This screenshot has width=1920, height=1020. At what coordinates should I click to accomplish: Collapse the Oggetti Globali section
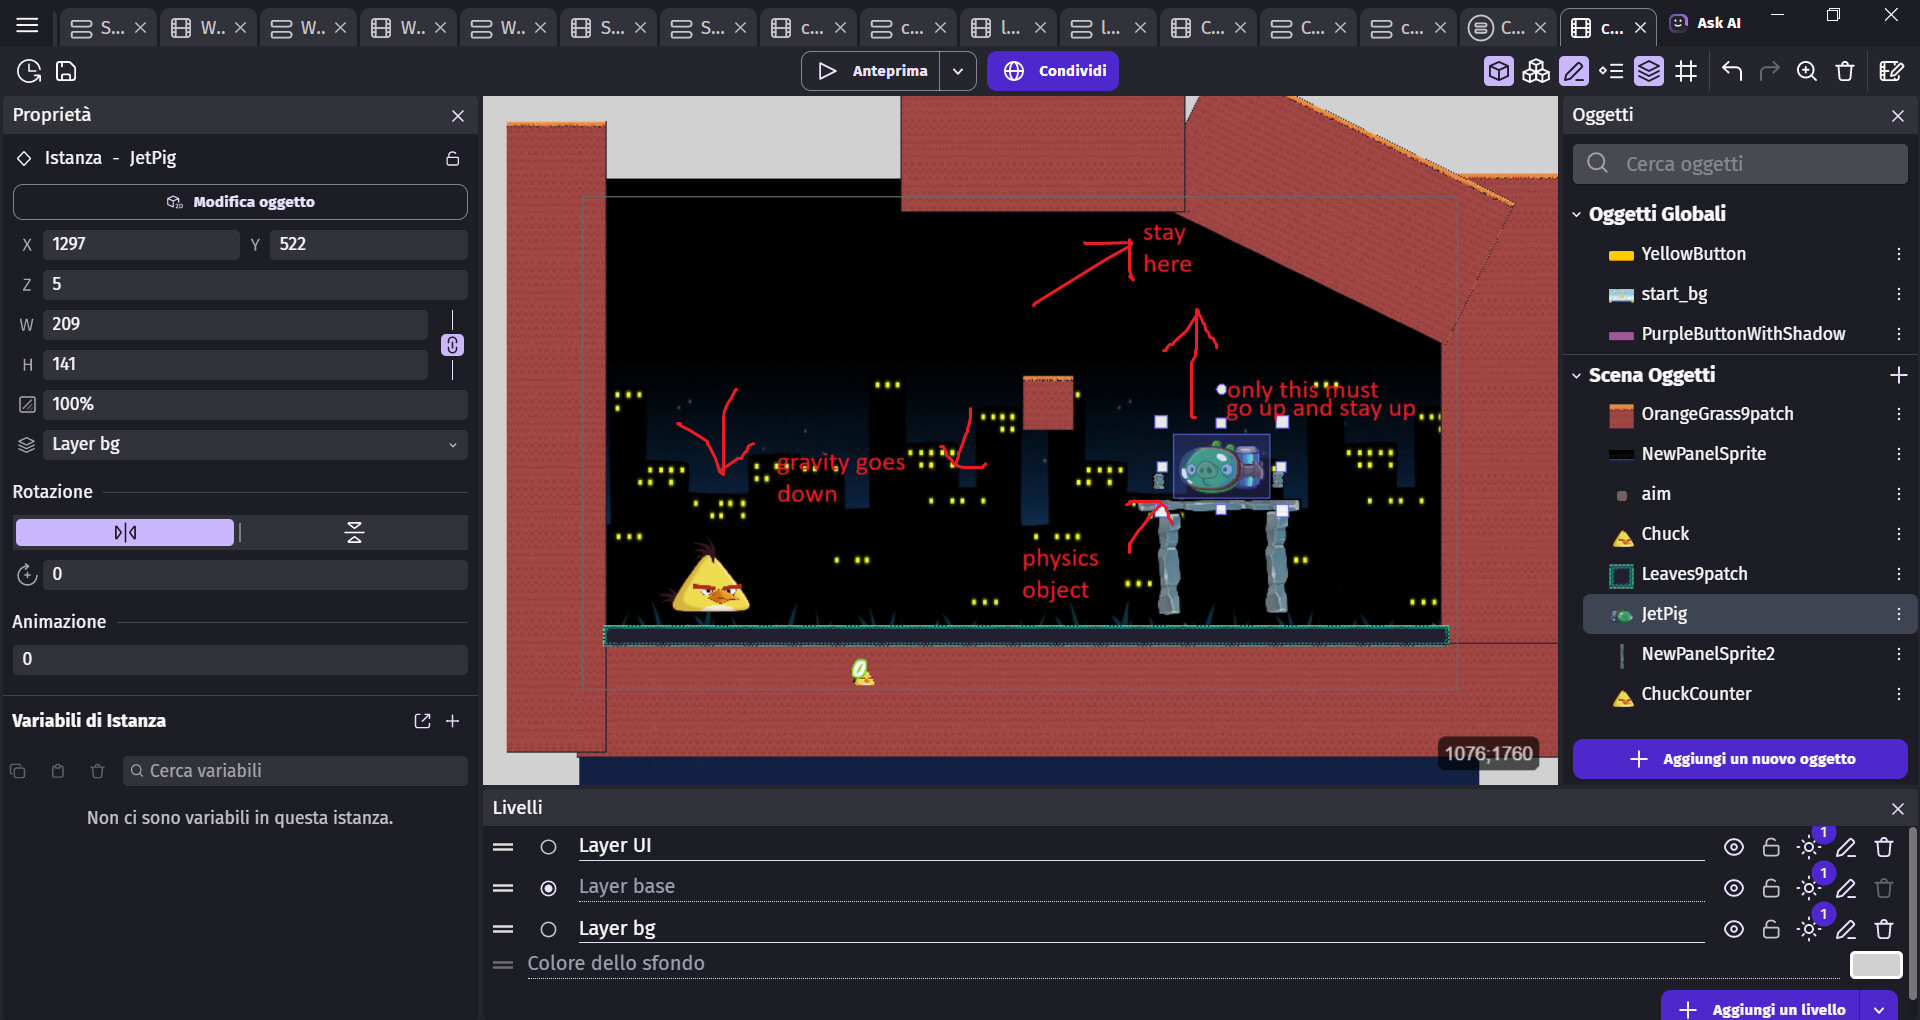1577,214
